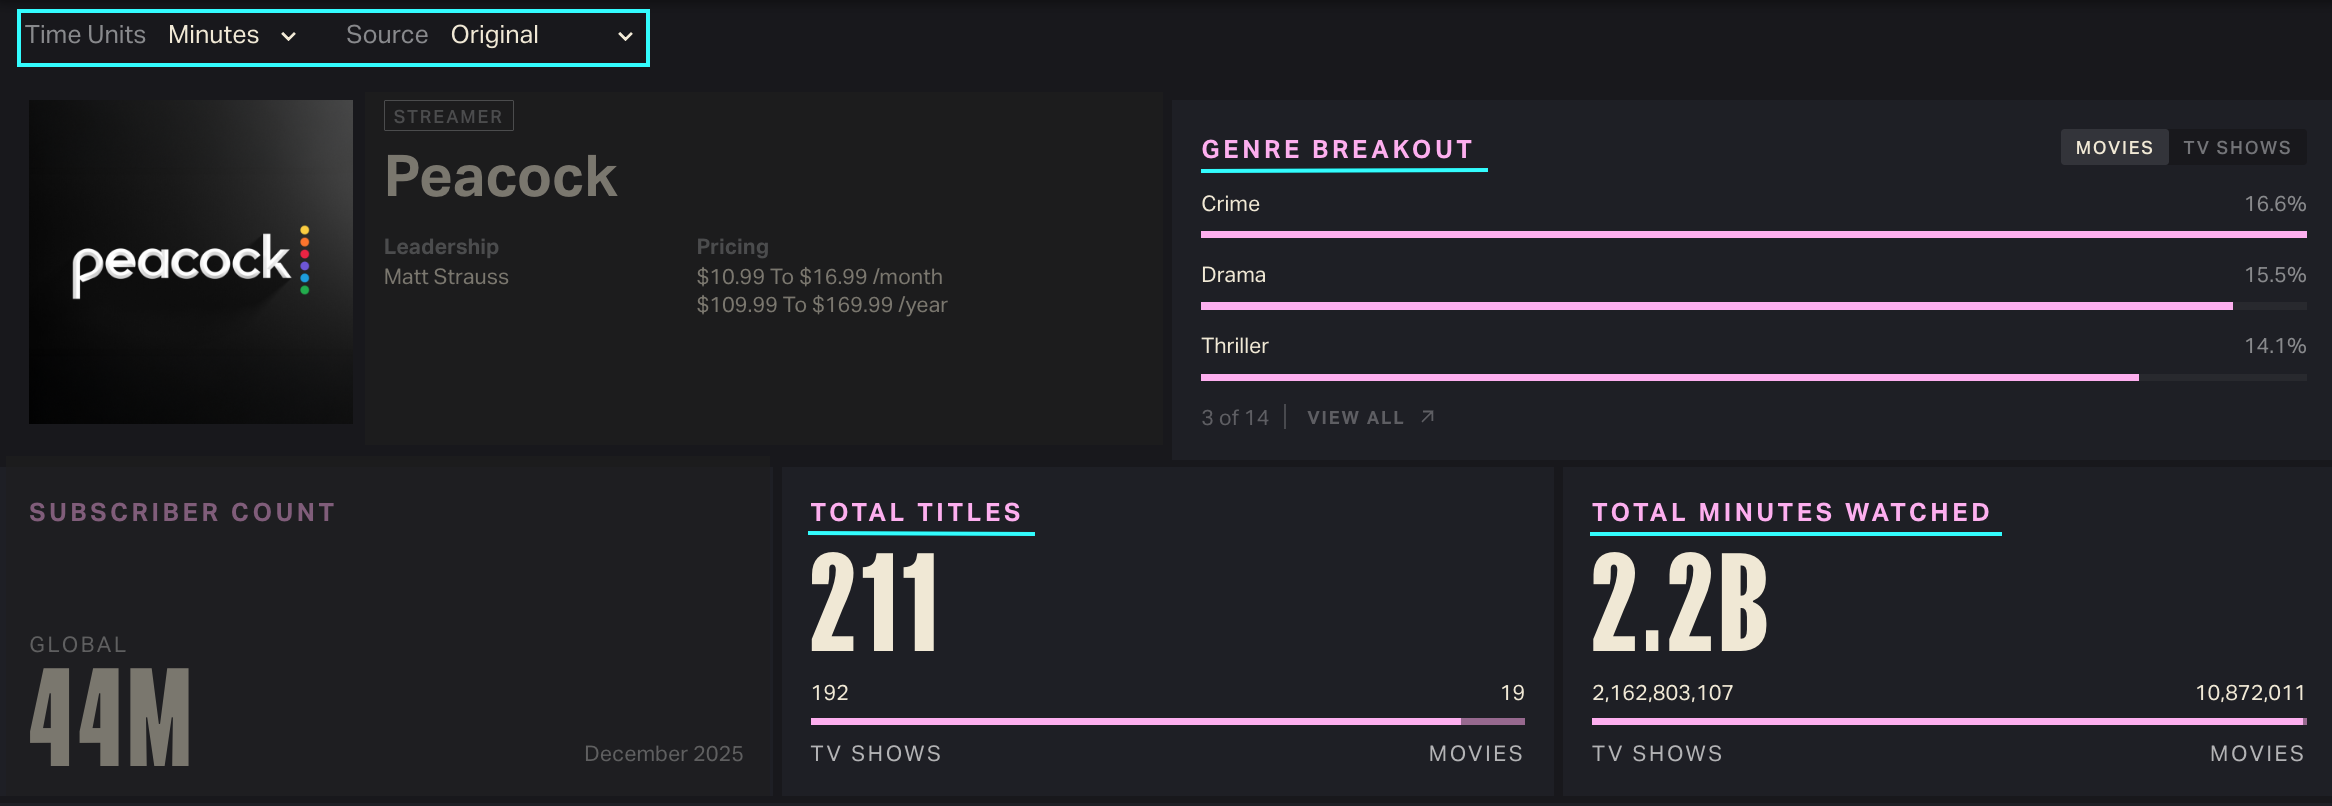
Task: Click the Genre Breakout heading
Action: [x=1337, y=150]
